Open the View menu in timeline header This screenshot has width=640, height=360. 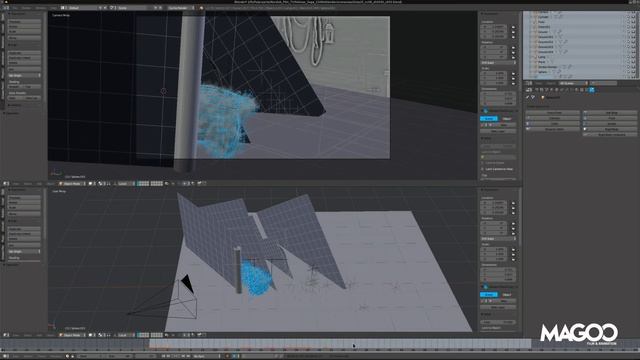16,356
